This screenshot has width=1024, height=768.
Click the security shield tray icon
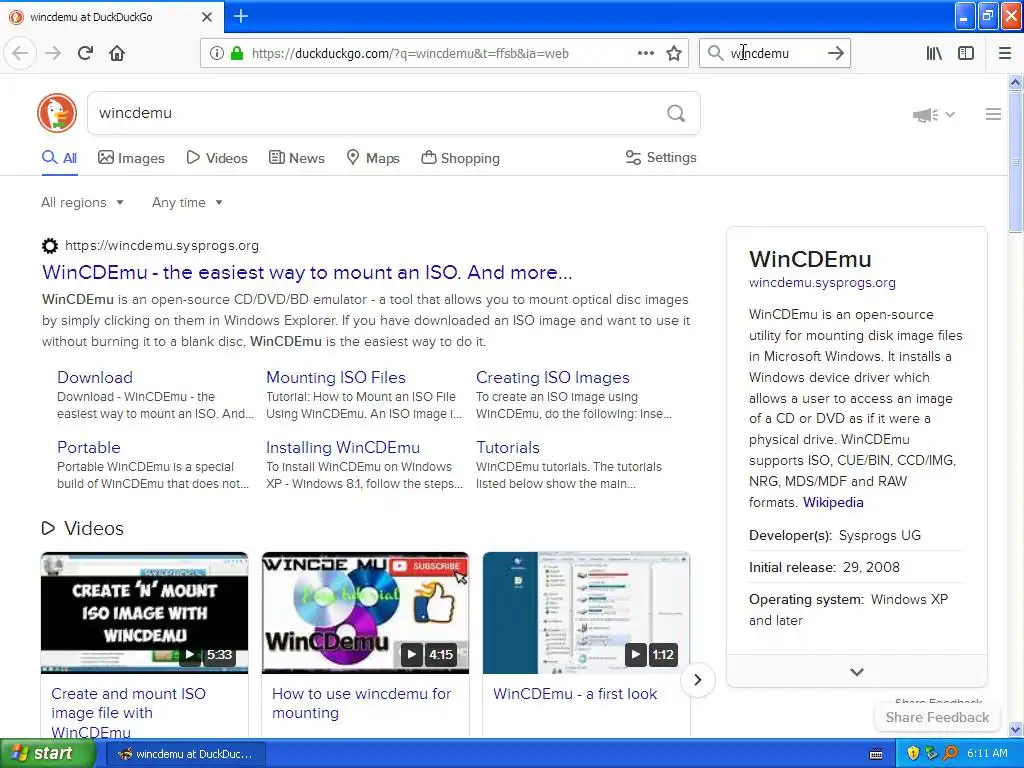[913, 754]
